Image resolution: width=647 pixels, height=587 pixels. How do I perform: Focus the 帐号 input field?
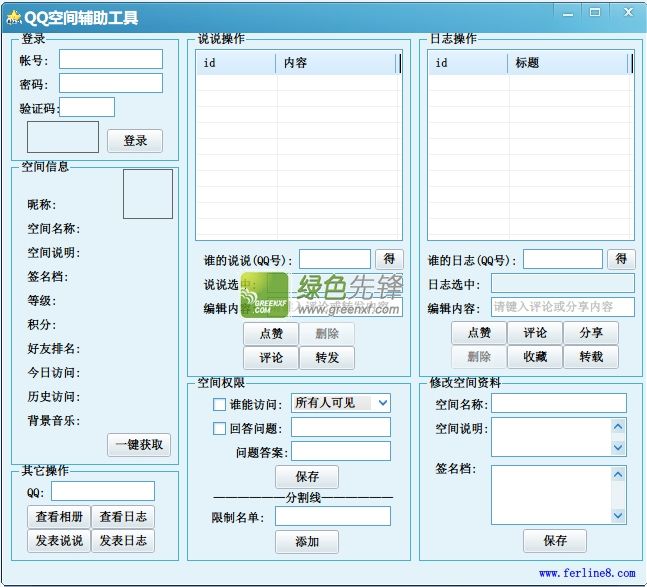[x=110, y=60]
